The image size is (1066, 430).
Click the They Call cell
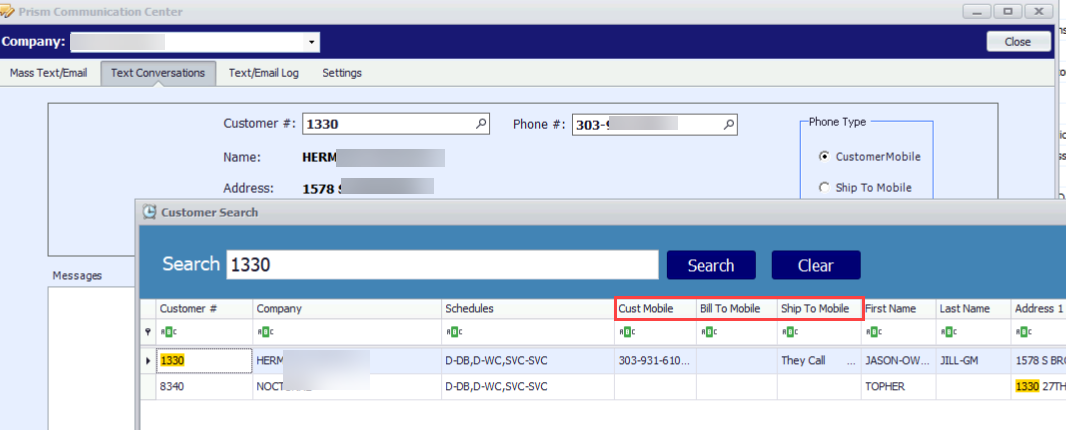(819, 361)
